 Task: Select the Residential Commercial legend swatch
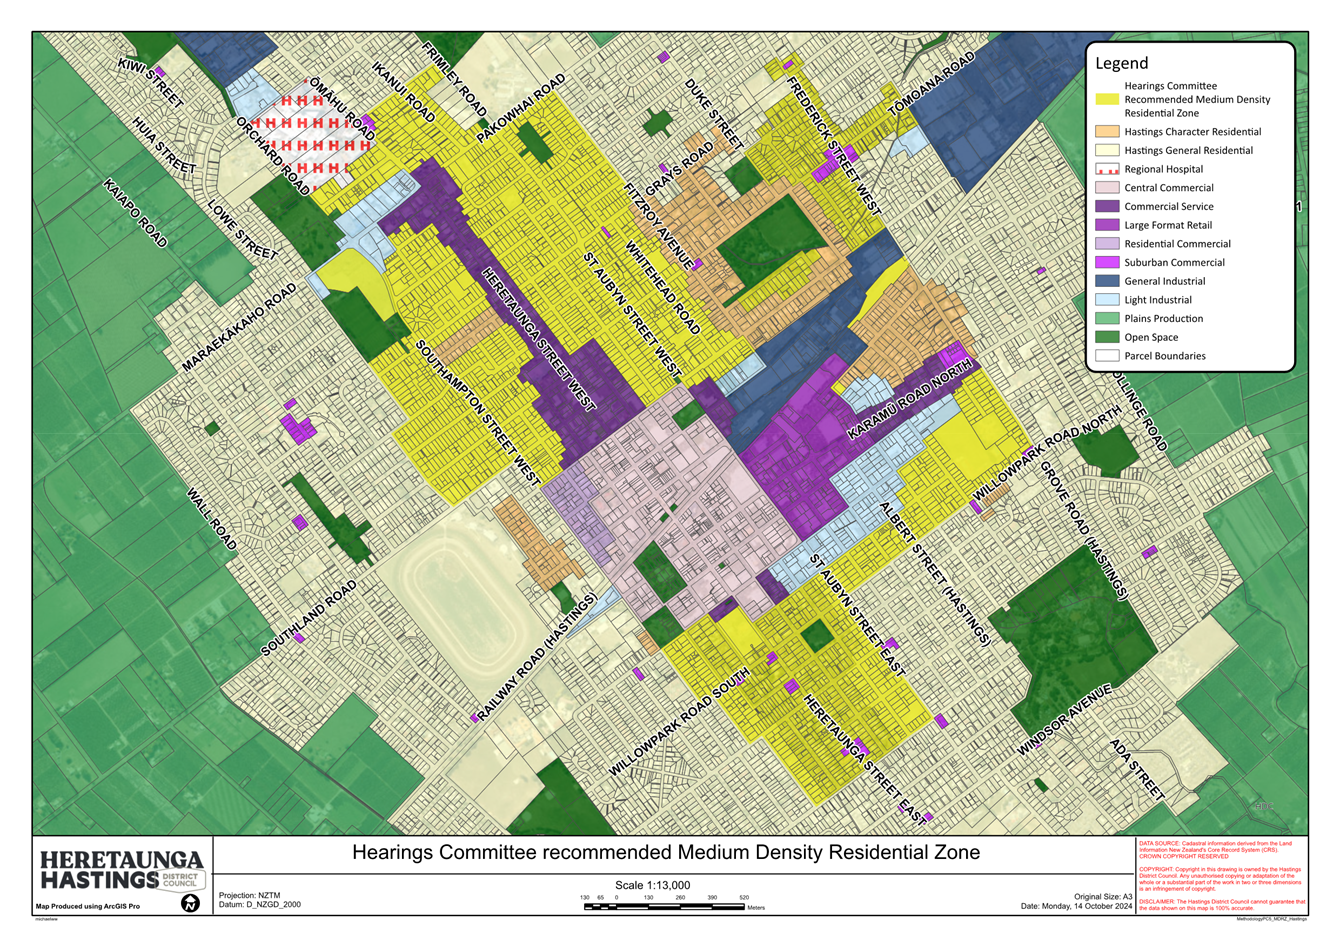click(1106, 243)
